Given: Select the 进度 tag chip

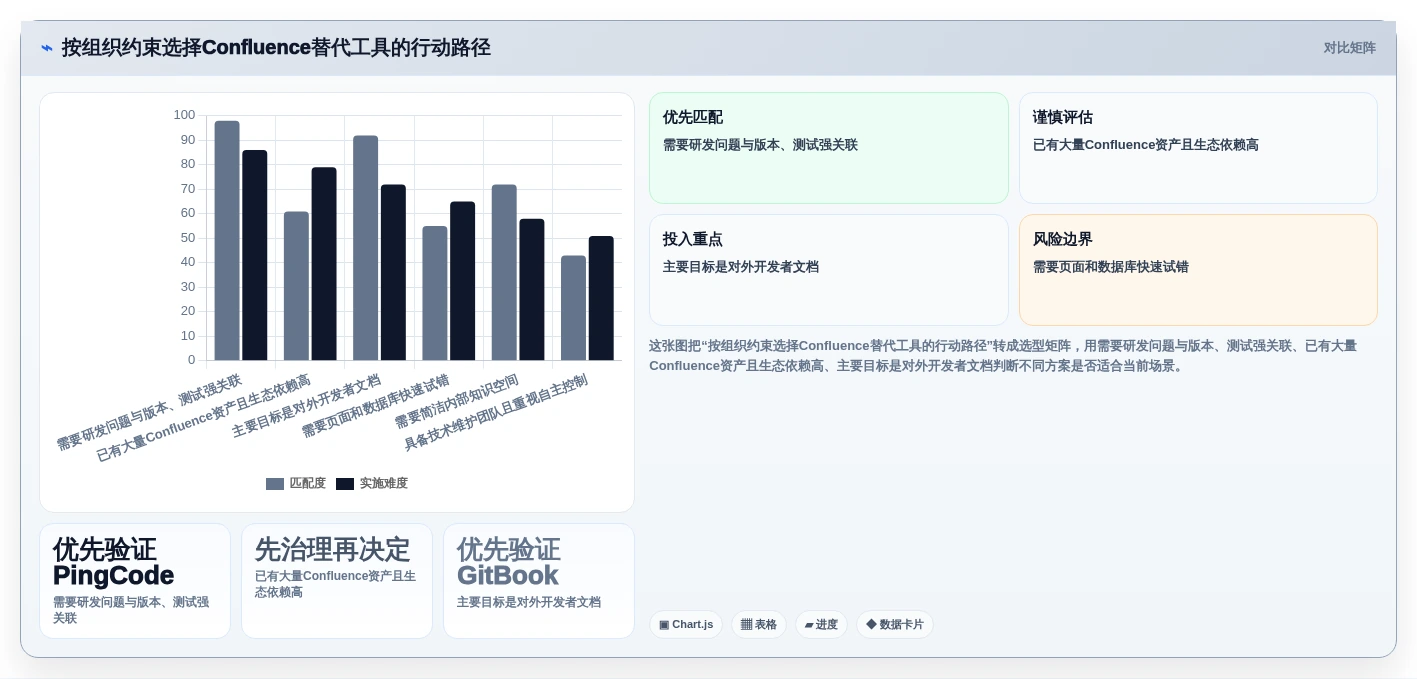Looking at the screenshot, I should [x=821, y=625].
